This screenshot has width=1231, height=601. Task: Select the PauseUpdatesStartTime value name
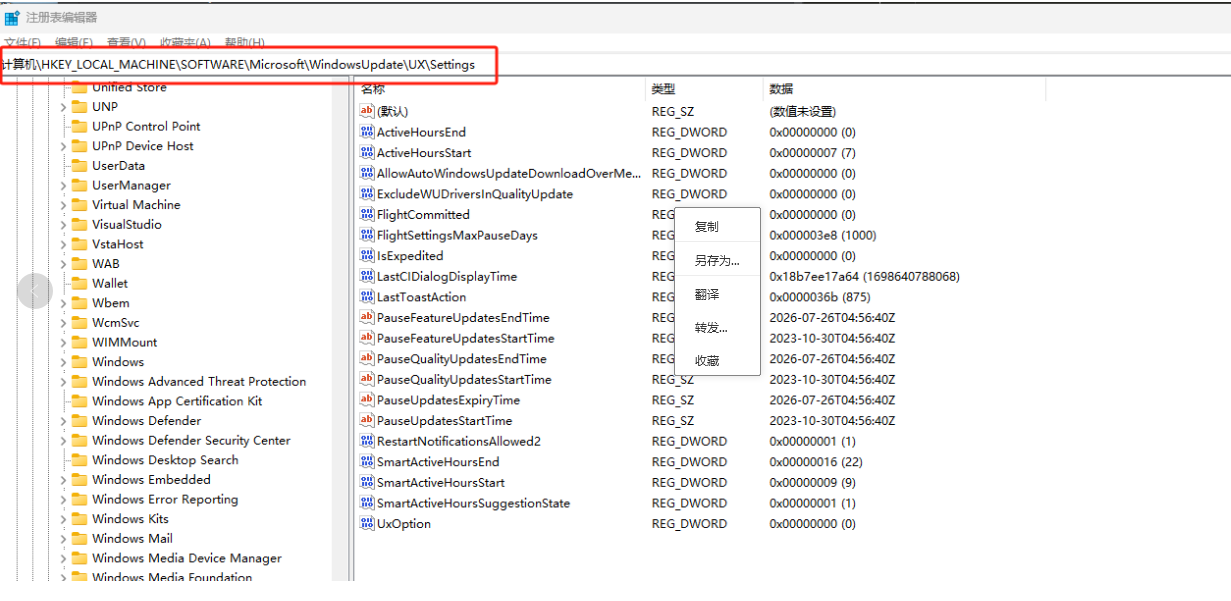(x=444, y=421)
